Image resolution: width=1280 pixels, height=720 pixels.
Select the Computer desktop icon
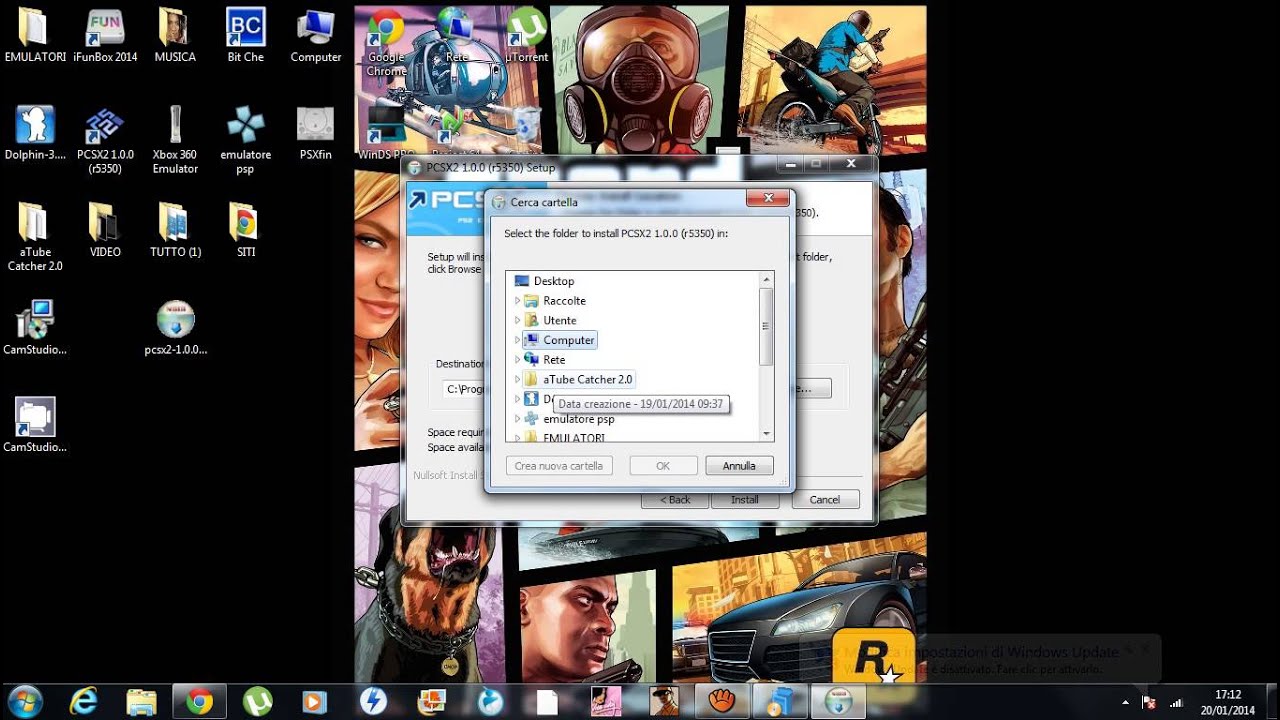(316, 36)
